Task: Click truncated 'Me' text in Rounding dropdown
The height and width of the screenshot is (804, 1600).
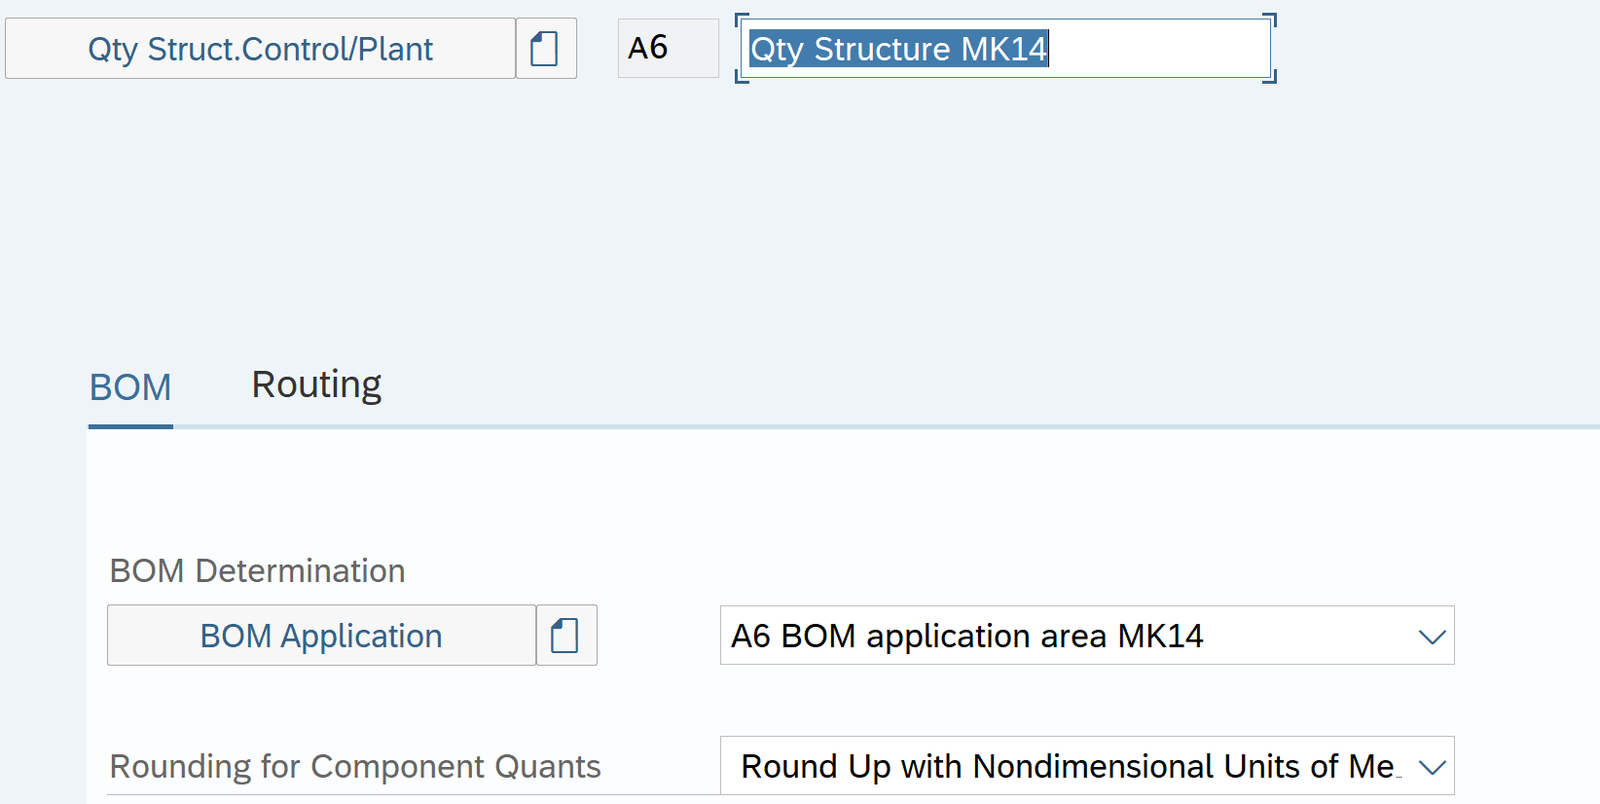Action: (x=1372, y=767)
